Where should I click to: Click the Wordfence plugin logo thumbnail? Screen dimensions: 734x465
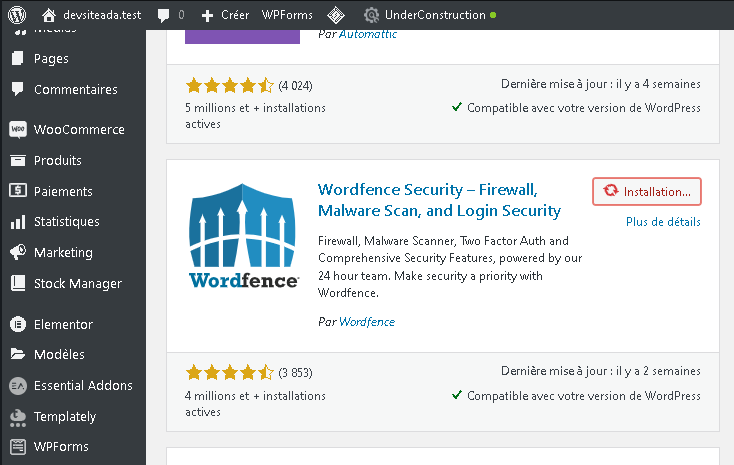tap(243, 237)
